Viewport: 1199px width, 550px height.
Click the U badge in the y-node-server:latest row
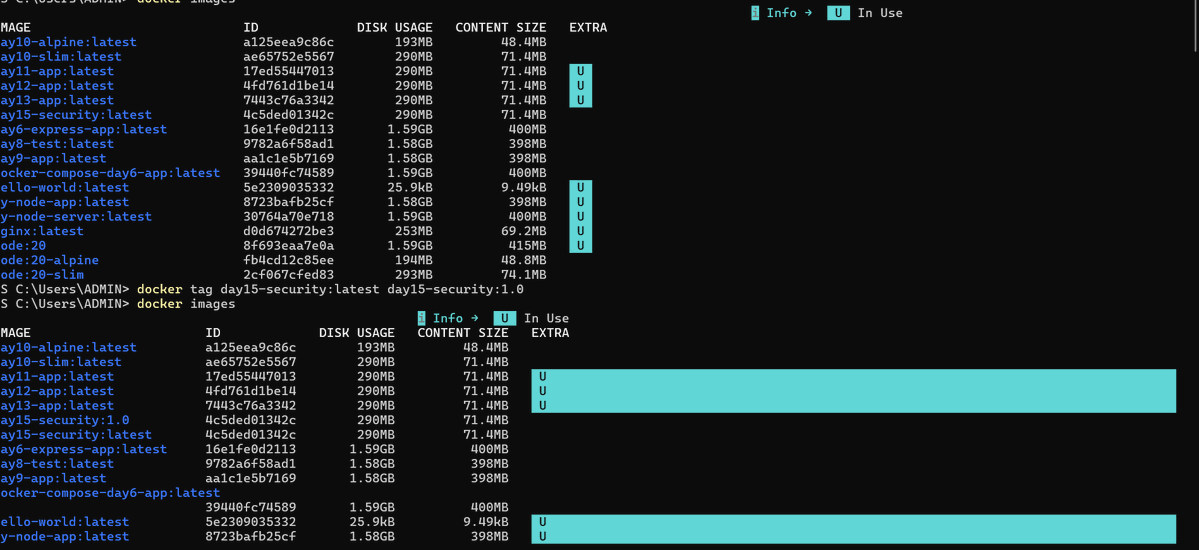[x=580, y=216]
